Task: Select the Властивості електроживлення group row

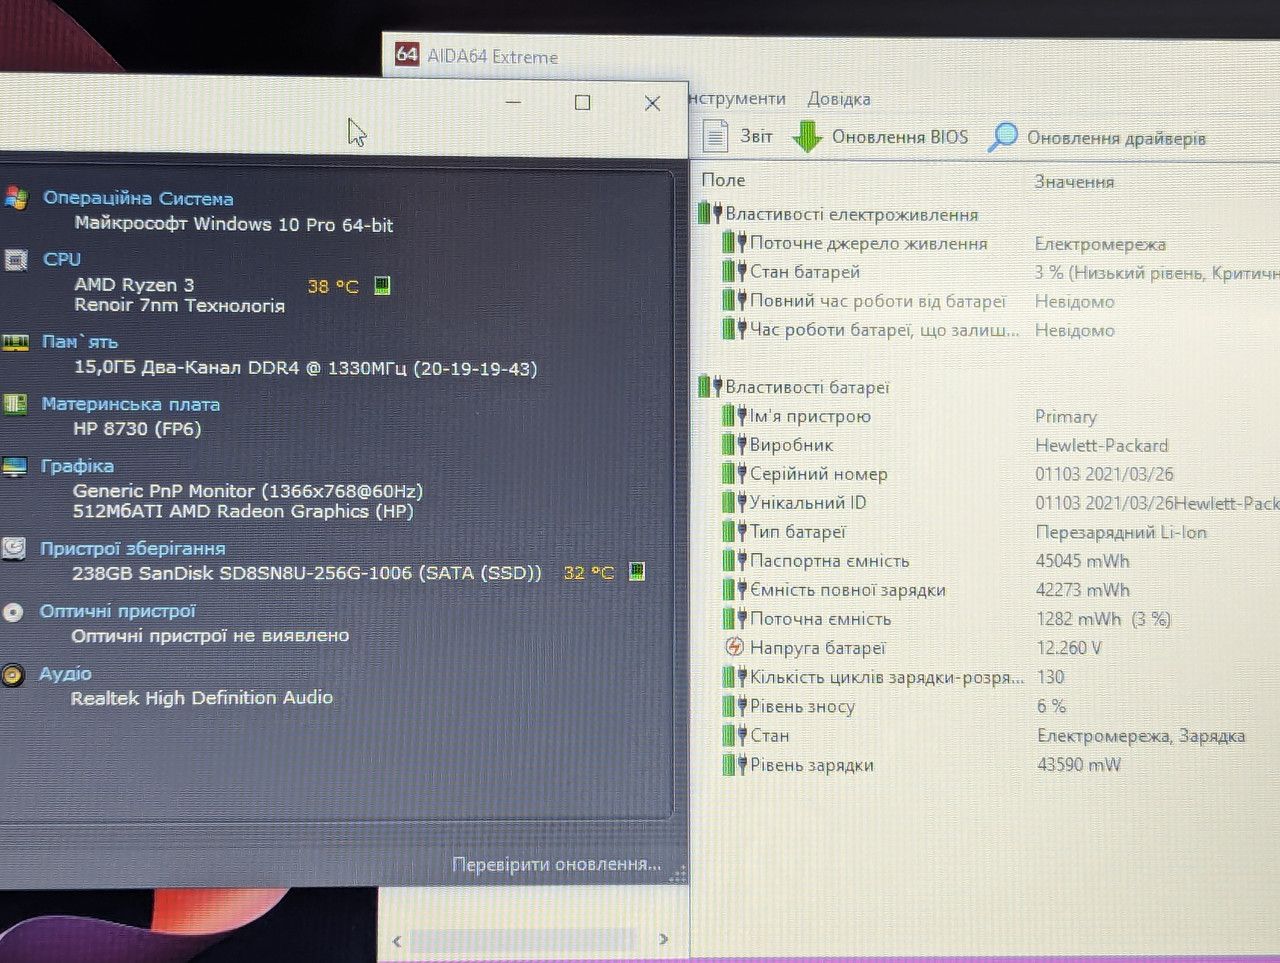Action: coord(838,214)
